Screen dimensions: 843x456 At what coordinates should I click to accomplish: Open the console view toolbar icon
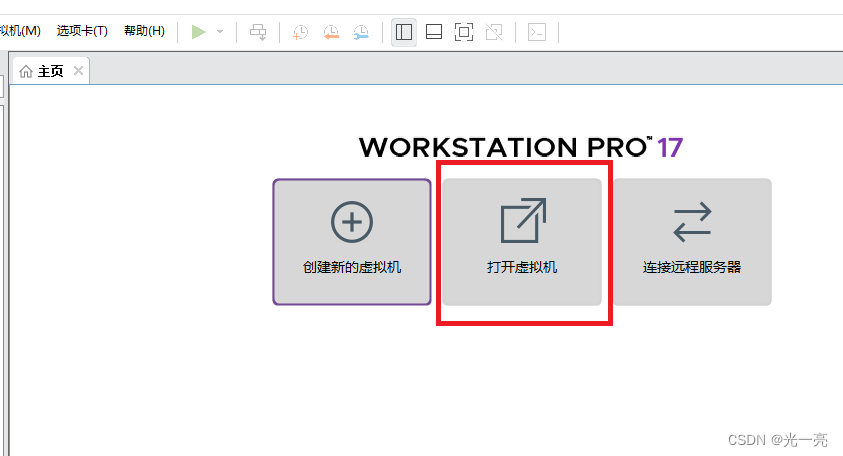click(x=537, y=32)
